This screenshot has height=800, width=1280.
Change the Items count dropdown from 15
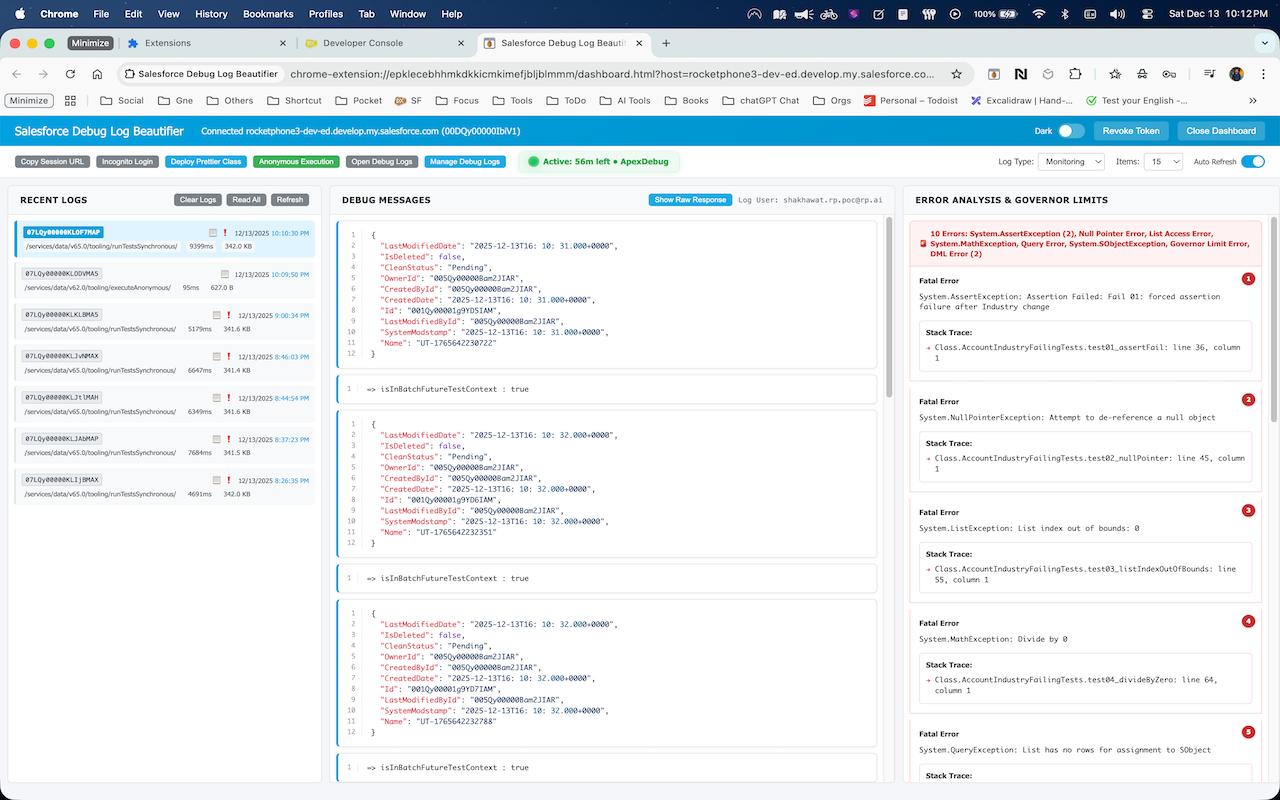point(1164,160)
